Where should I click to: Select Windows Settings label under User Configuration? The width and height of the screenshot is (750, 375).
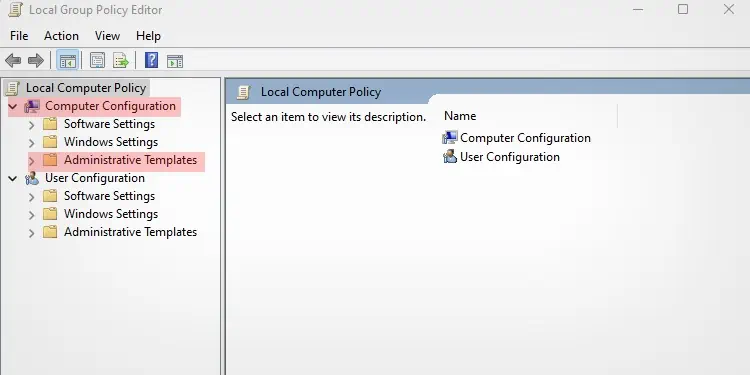click(111, 214)
